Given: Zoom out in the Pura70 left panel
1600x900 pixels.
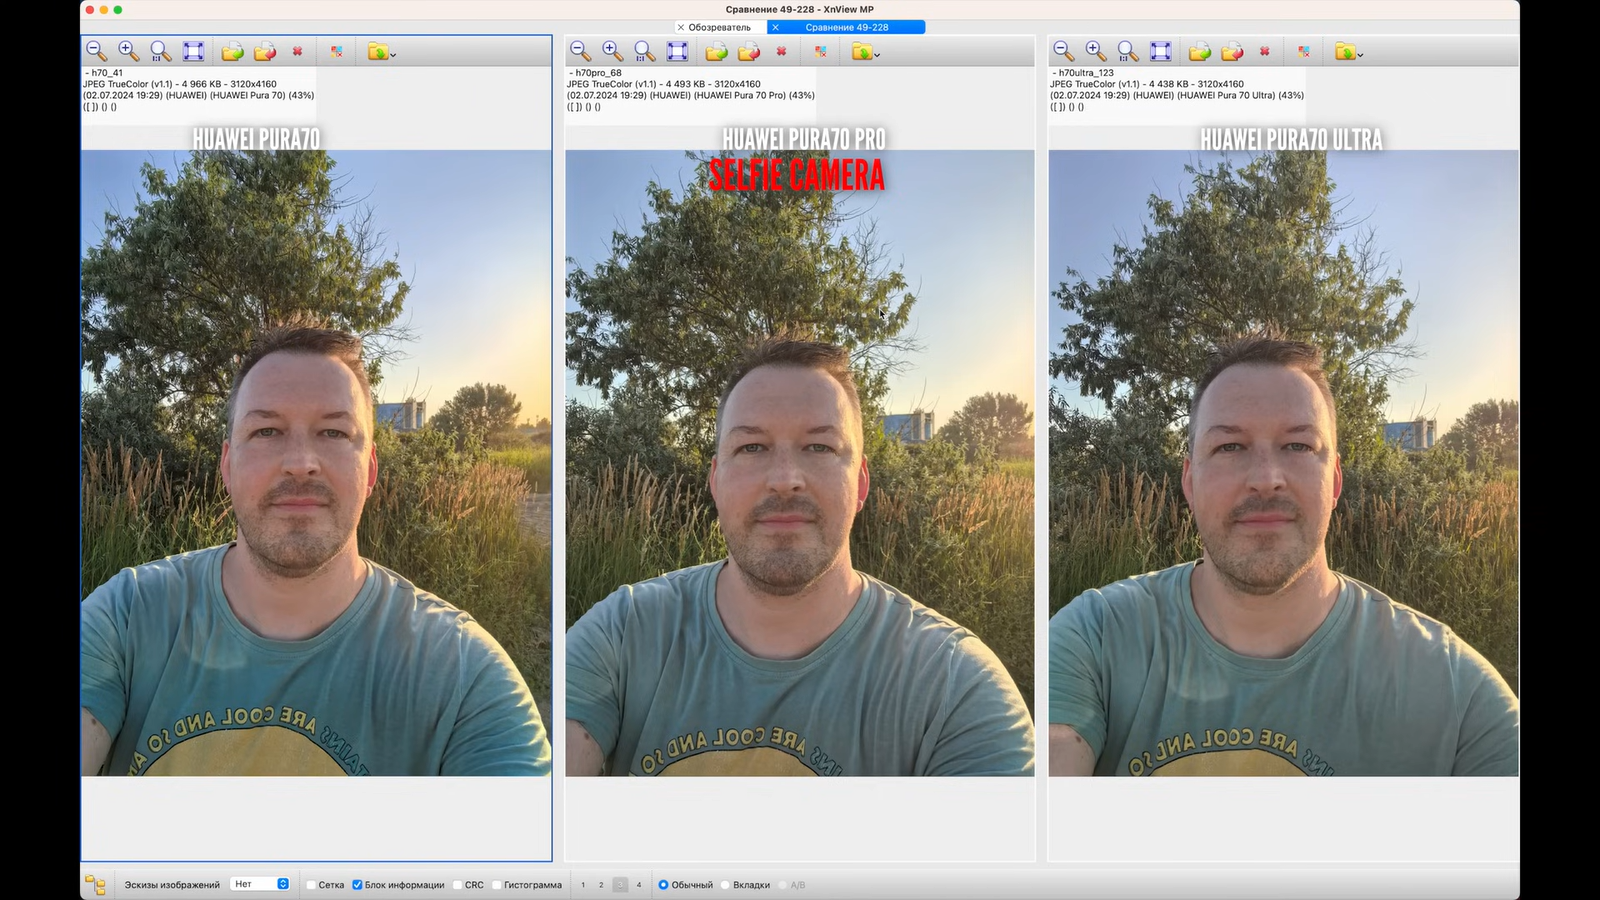Looking at the screenshot, I should pos(96,51).
